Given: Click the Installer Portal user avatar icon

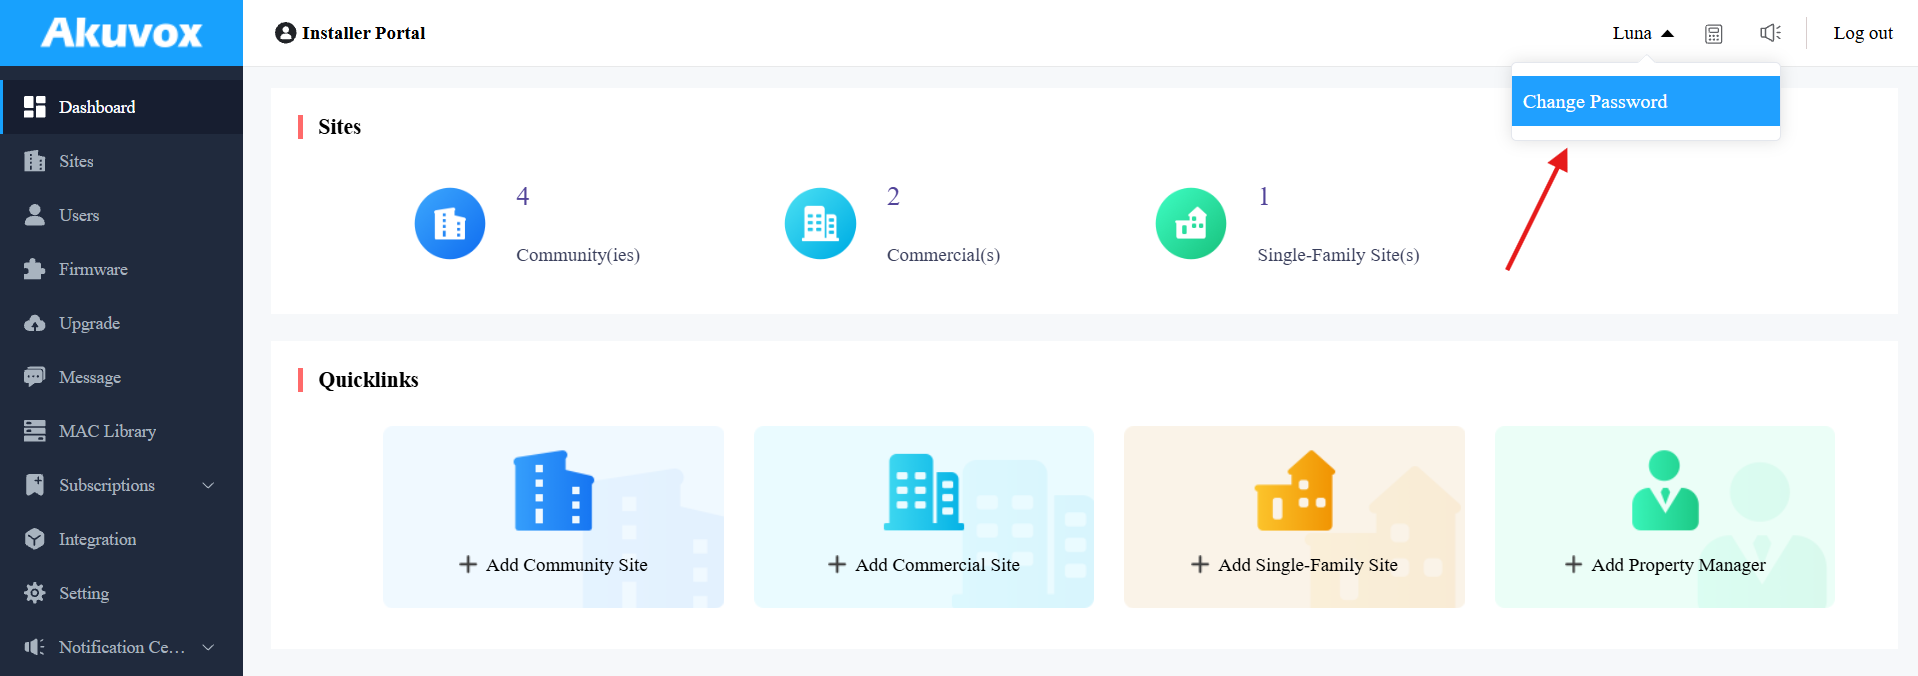Looking at the screenshot, I should click(285, 33).
